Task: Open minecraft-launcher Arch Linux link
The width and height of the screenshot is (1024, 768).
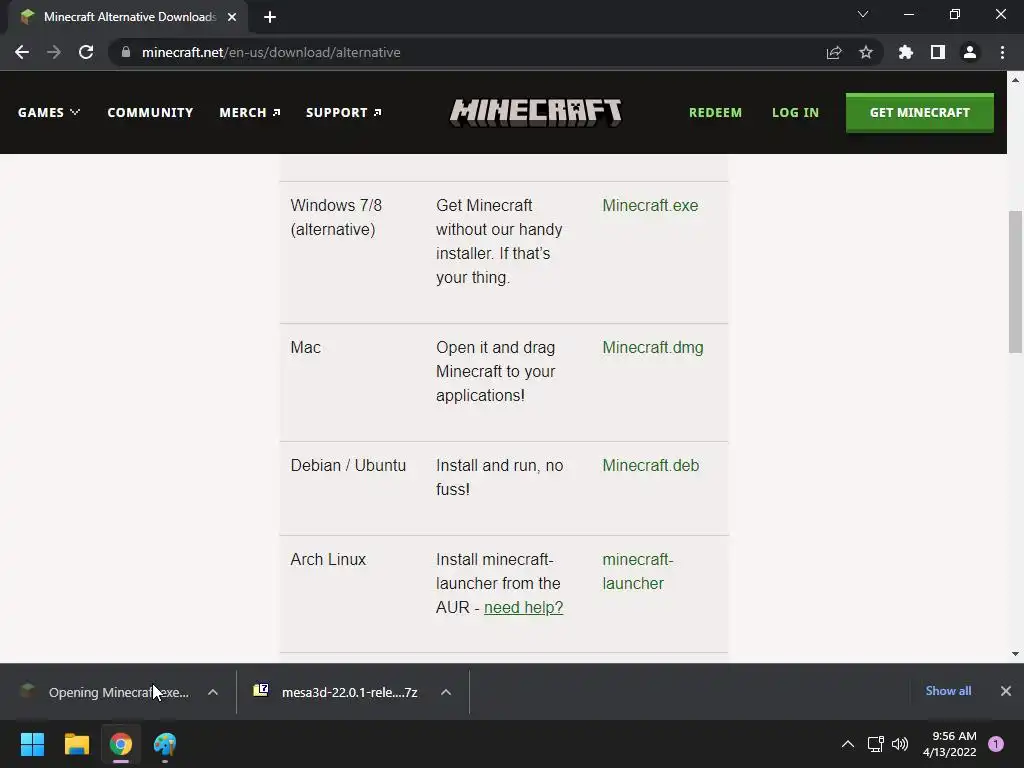Action: click(x=637, y=571)
